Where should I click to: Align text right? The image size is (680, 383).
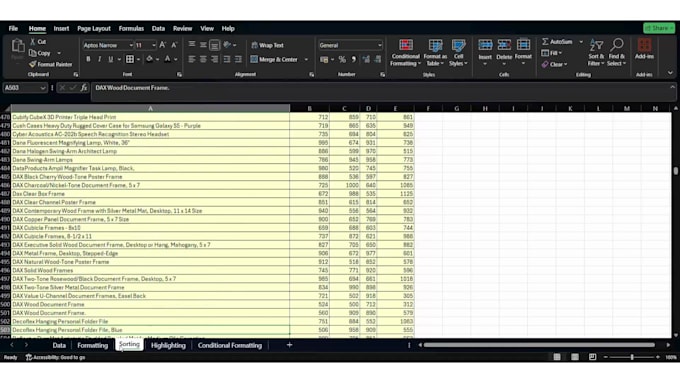tap(214, 59)
